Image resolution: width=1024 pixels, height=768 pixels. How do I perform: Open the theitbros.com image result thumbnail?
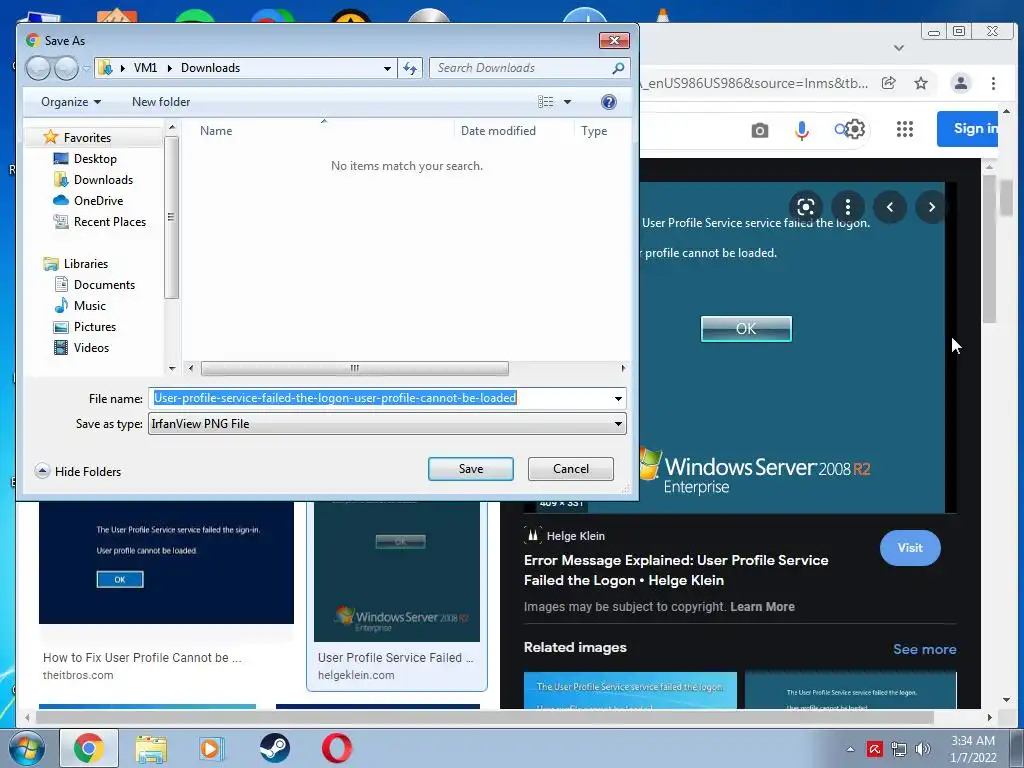[166, 562]
